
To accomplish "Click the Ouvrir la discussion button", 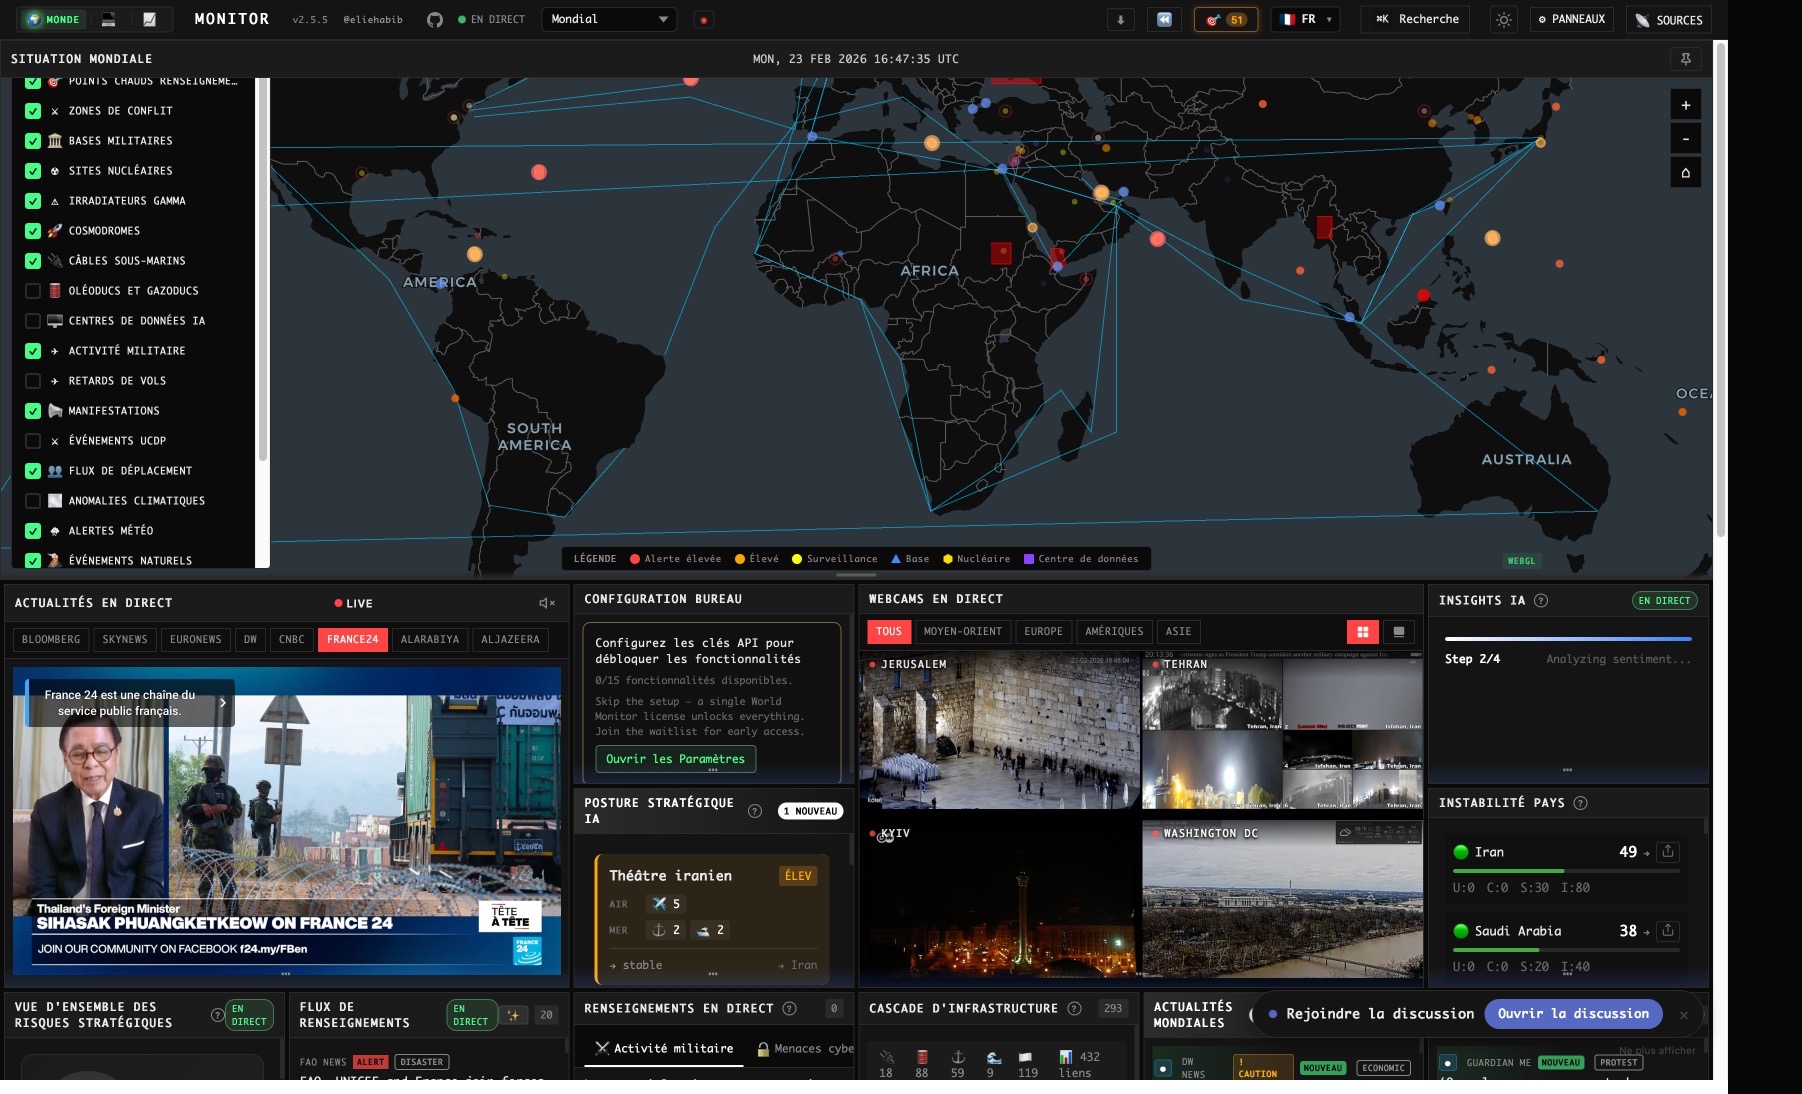I will 1572,1014.
